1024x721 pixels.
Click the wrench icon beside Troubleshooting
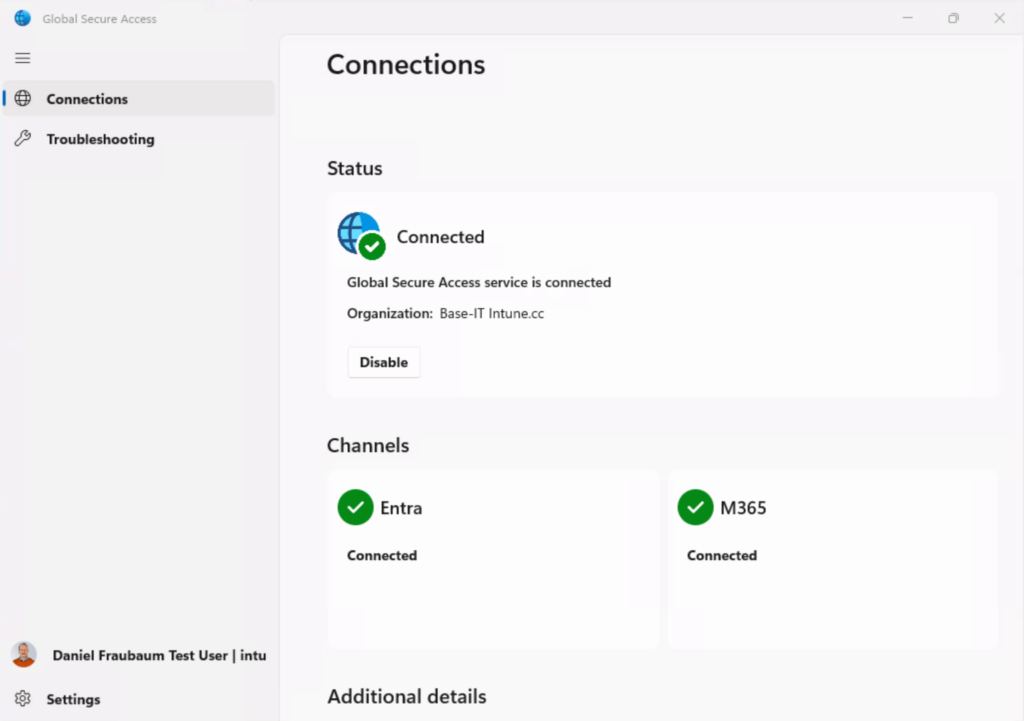23,139
